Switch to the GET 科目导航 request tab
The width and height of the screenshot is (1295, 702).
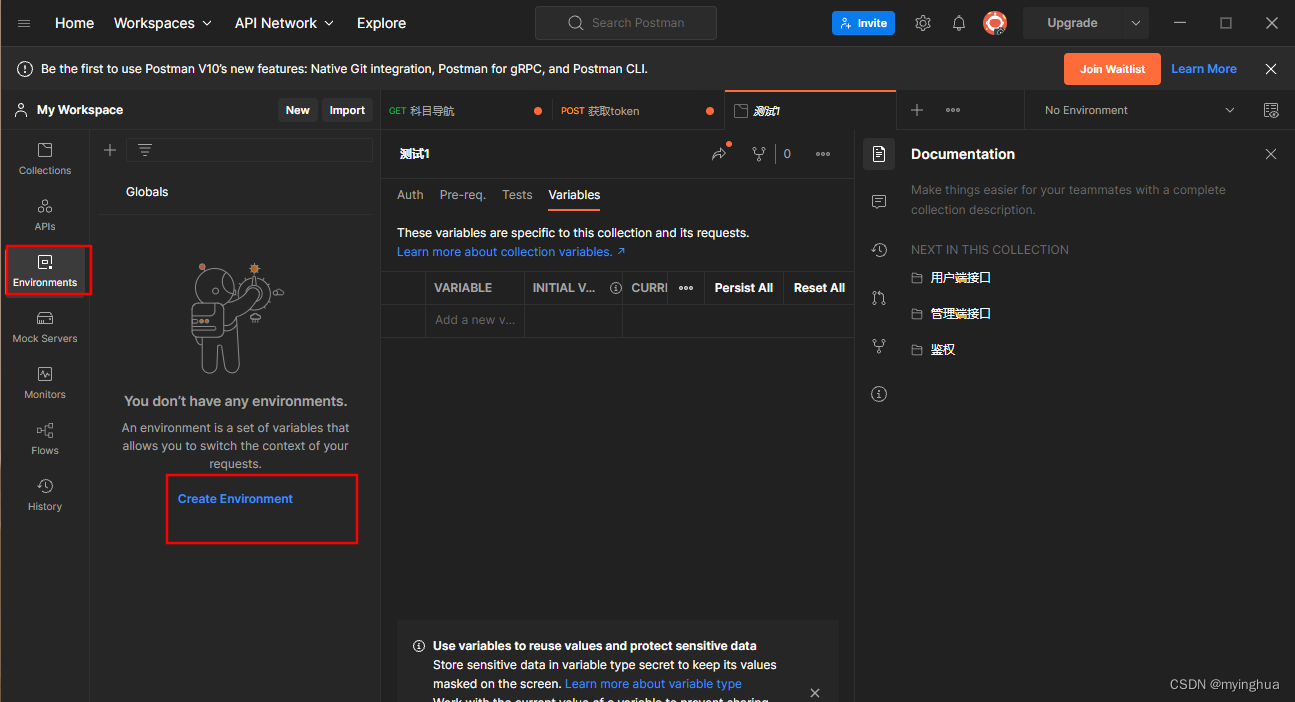466,111
